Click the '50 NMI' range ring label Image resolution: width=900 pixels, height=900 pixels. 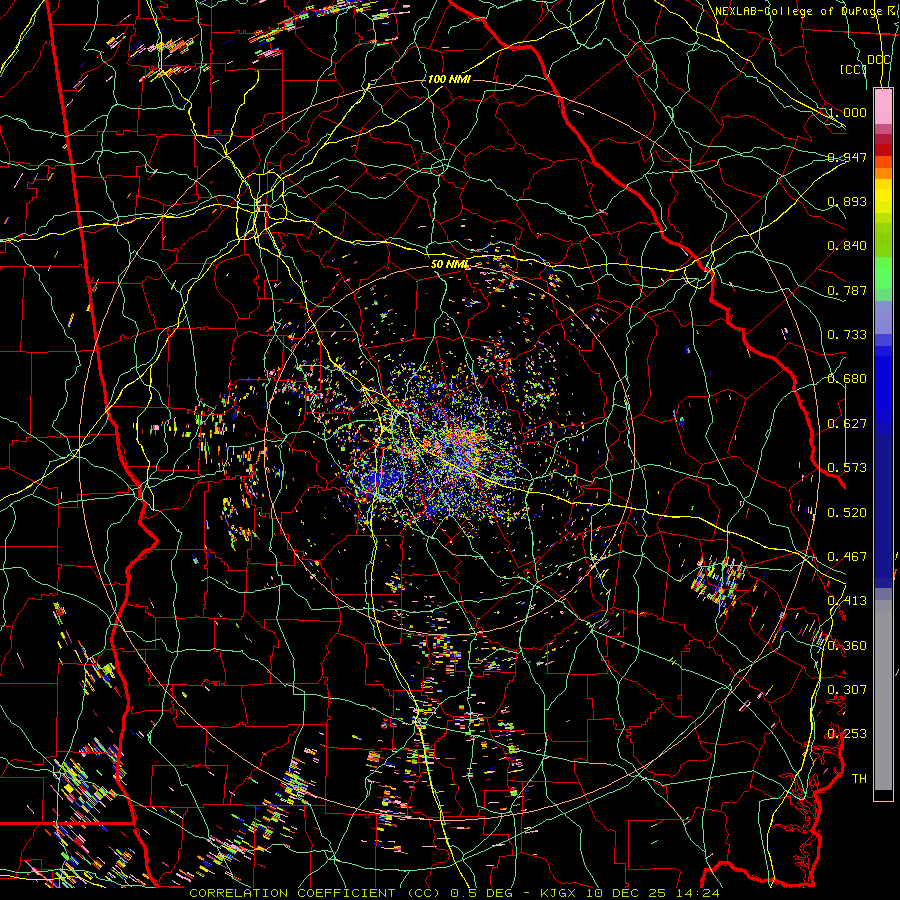tap(449, 264)
